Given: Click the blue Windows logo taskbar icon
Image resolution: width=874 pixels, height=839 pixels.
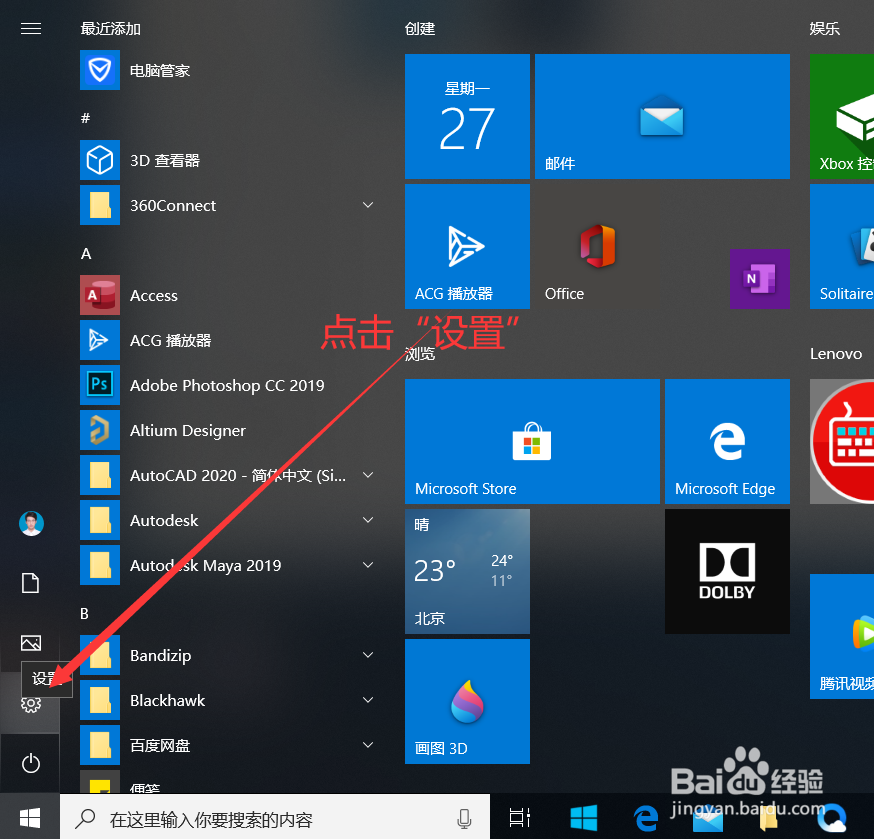Looking at the screenshot, I should pyautogui.click(x=584, y=818).
